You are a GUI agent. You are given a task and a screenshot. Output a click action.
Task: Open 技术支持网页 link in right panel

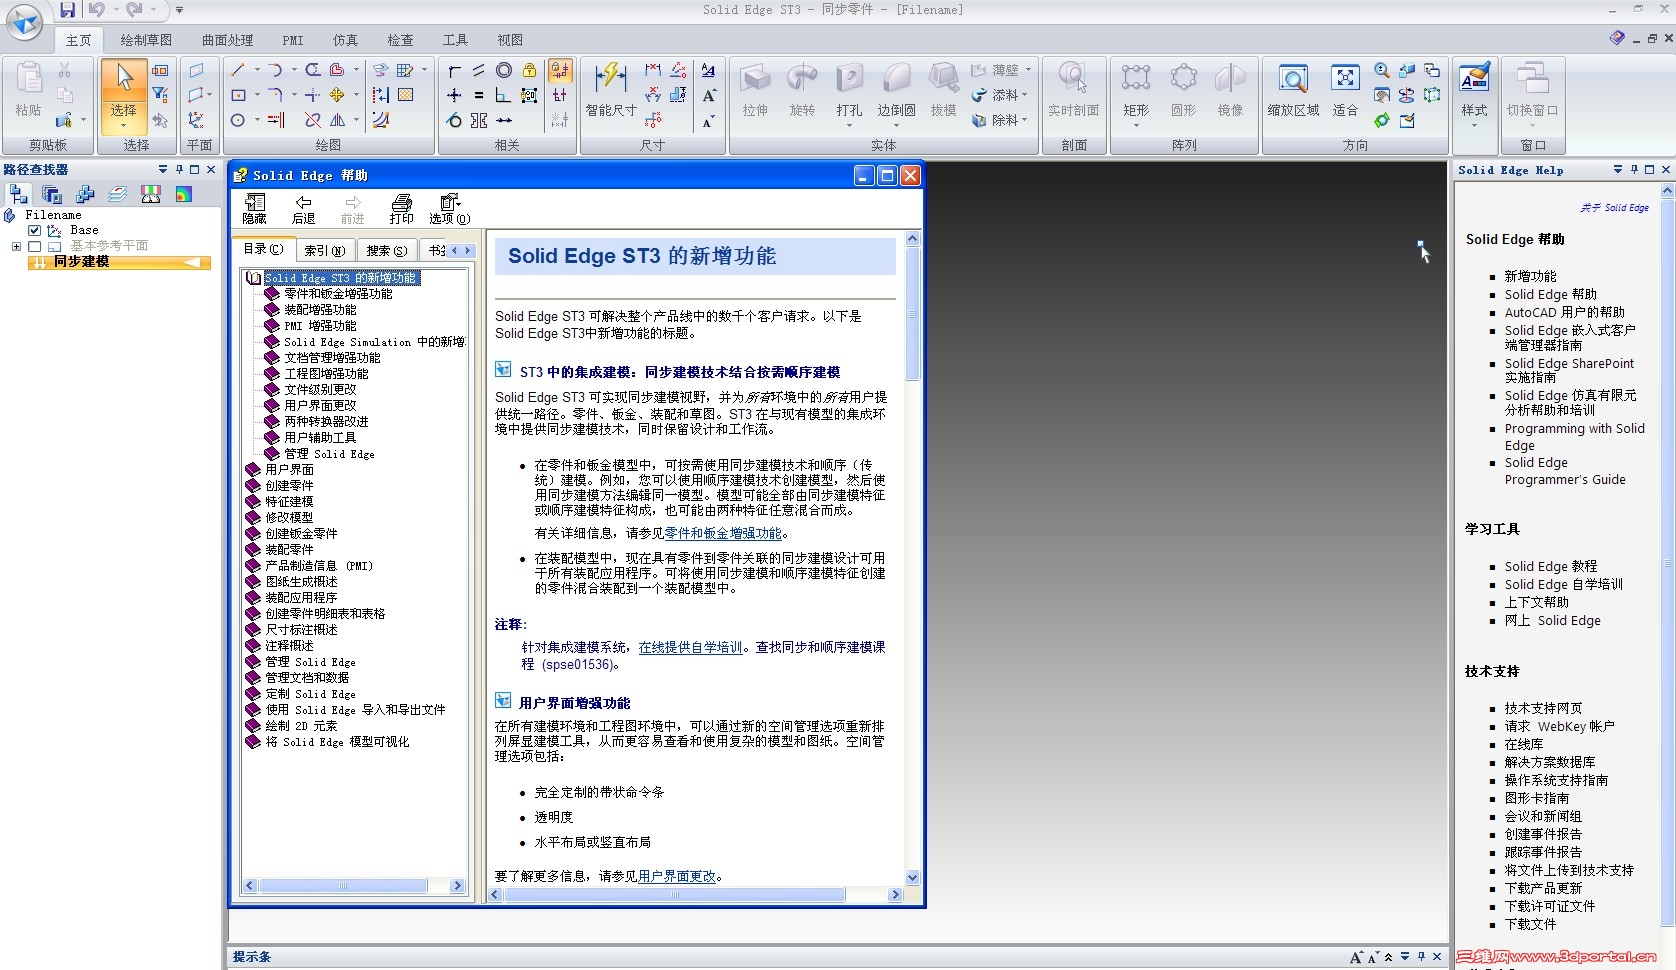pos(1543,708)
